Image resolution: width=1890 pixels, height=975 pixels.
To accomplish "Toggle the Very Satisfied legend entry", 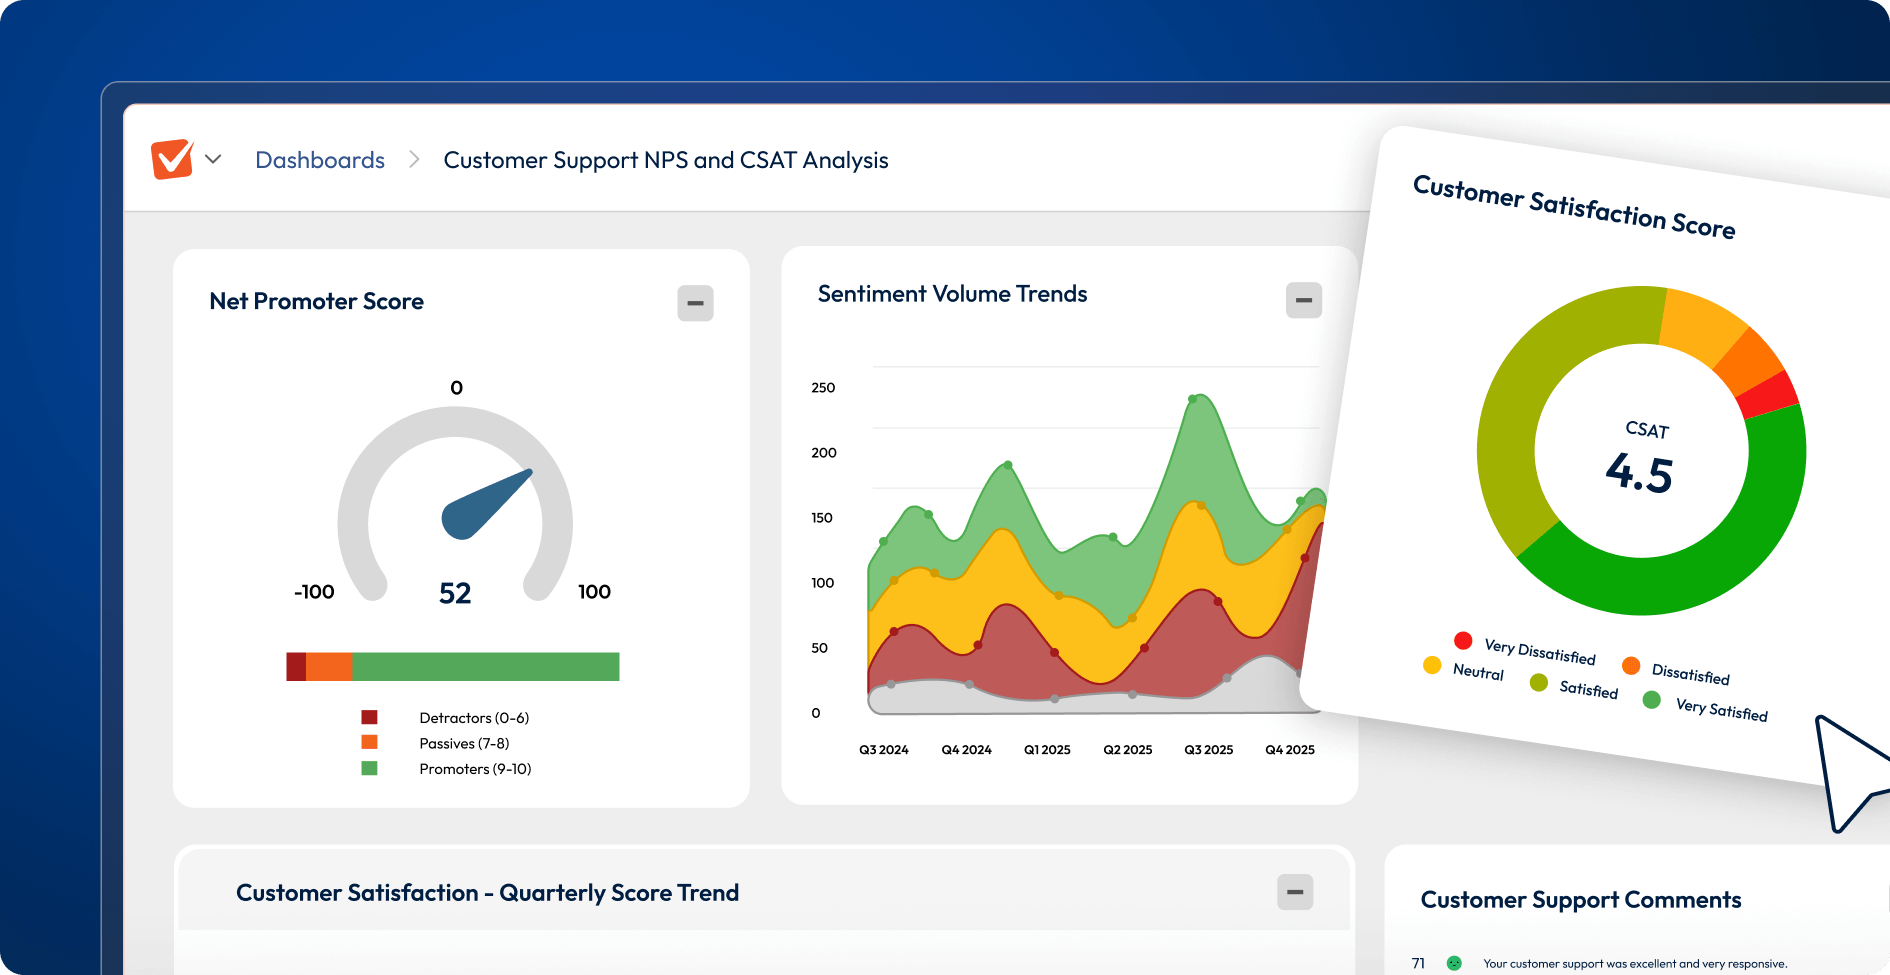I will 1651,699.
